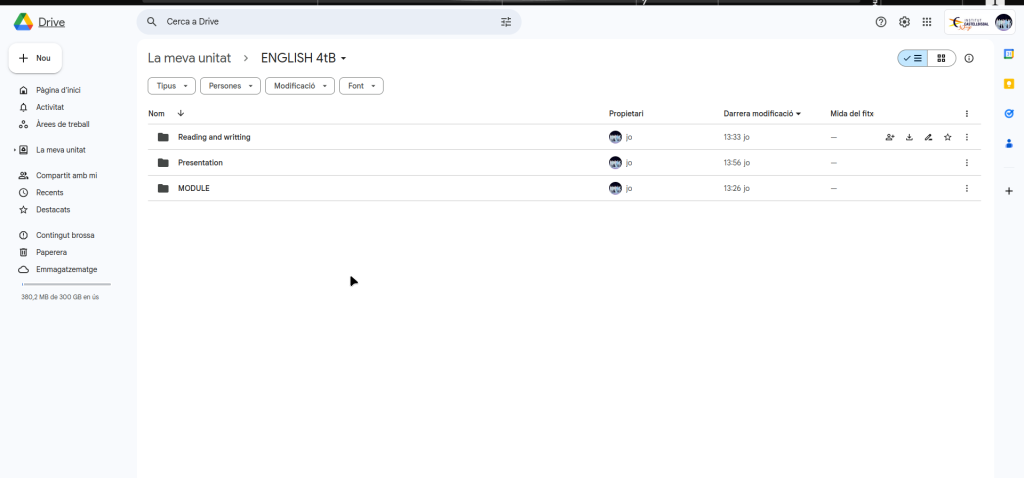The height and width of the screenshot is (478, 1024).
Task: Download the Reading and writting folder
Action: coord(909,137)
